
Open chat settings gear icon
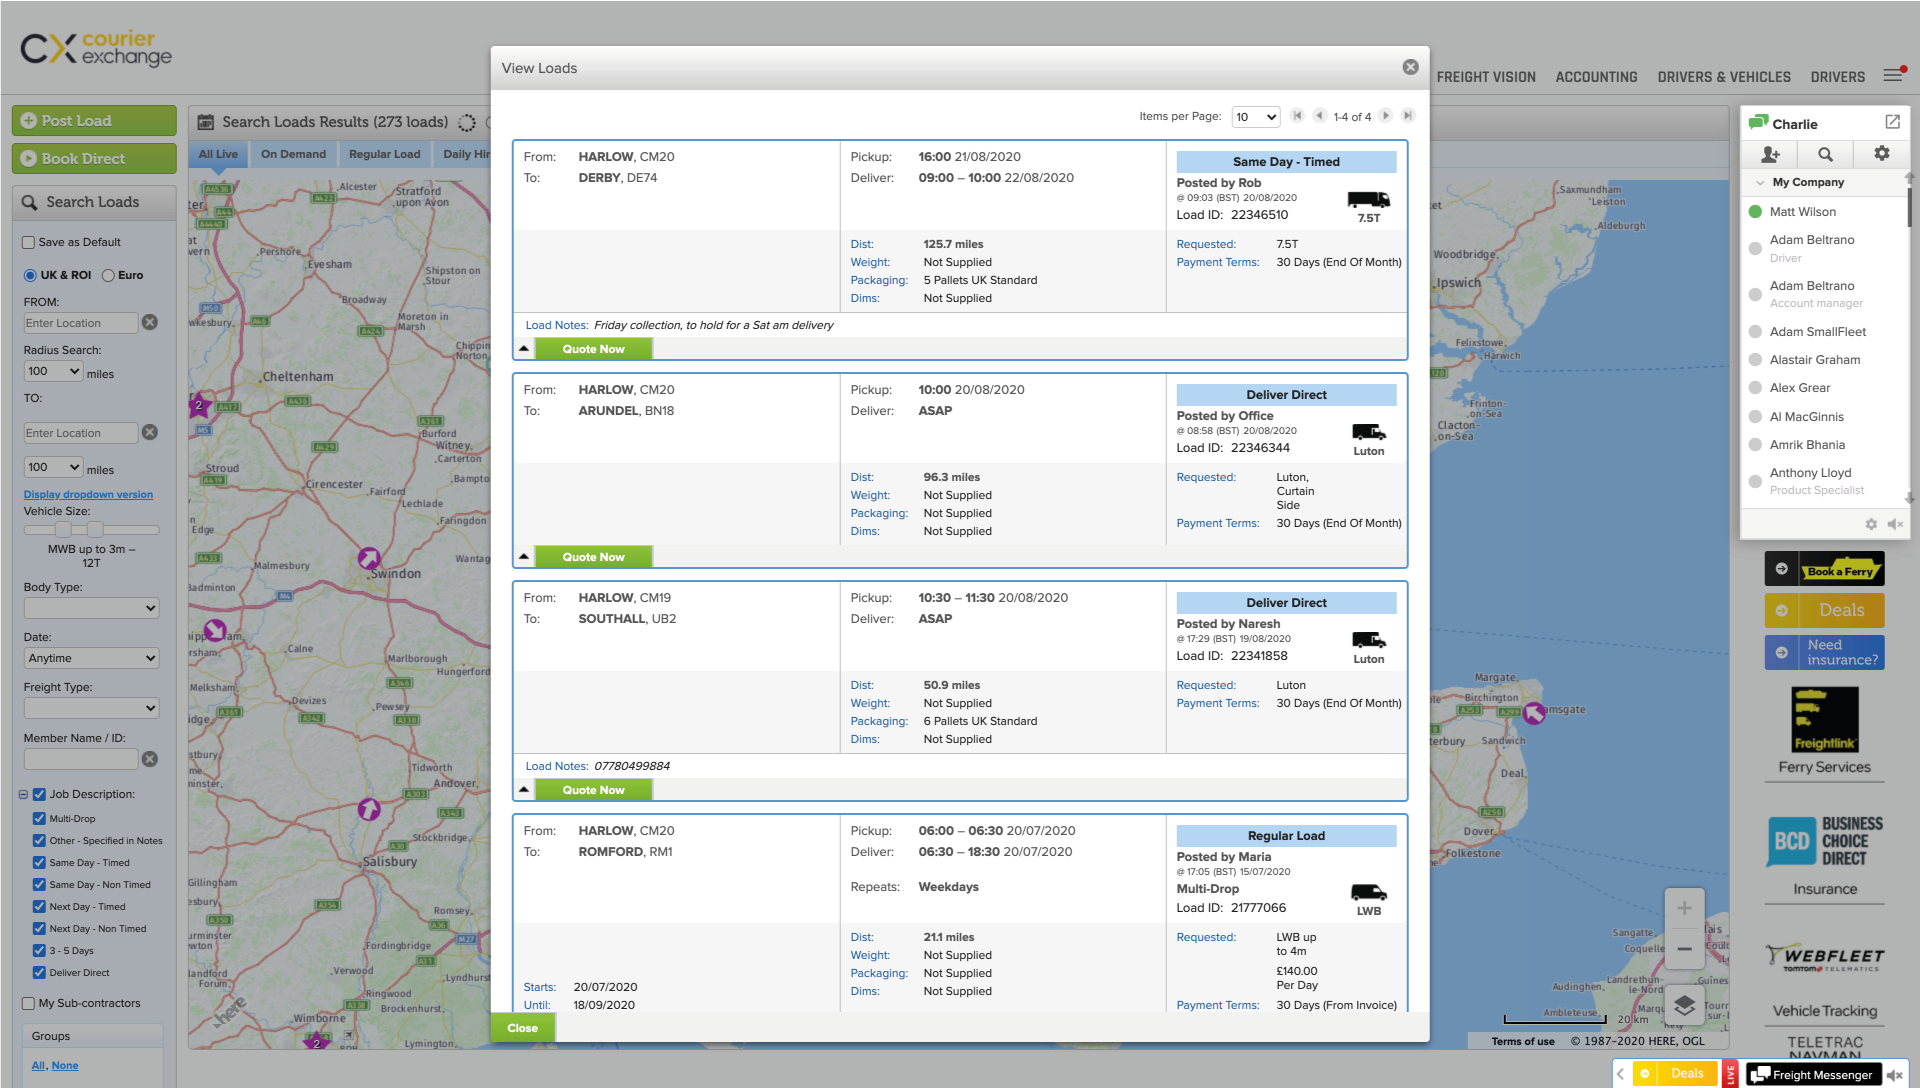(x=1881, y=153)
